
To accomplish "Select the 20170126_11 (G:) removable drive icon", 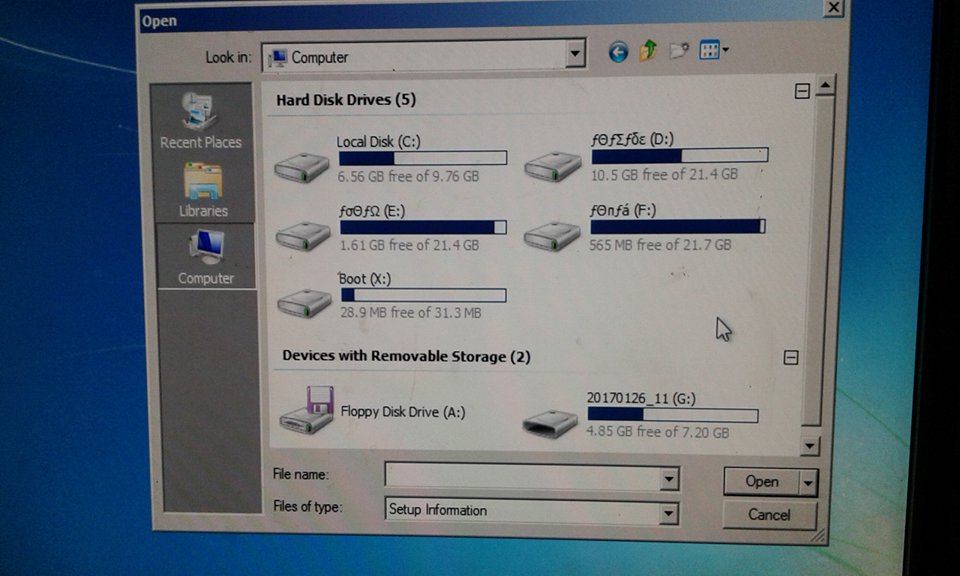I will [550, 423].
